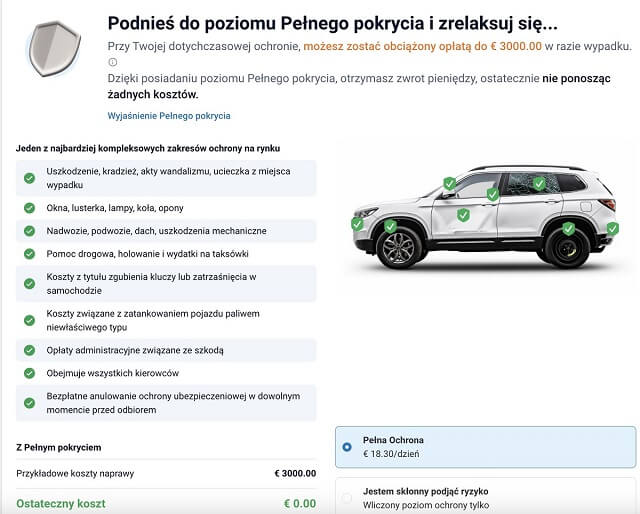Click the shield check on the rear wheel
The image size is (640, 514).
[x=568, y=229]
